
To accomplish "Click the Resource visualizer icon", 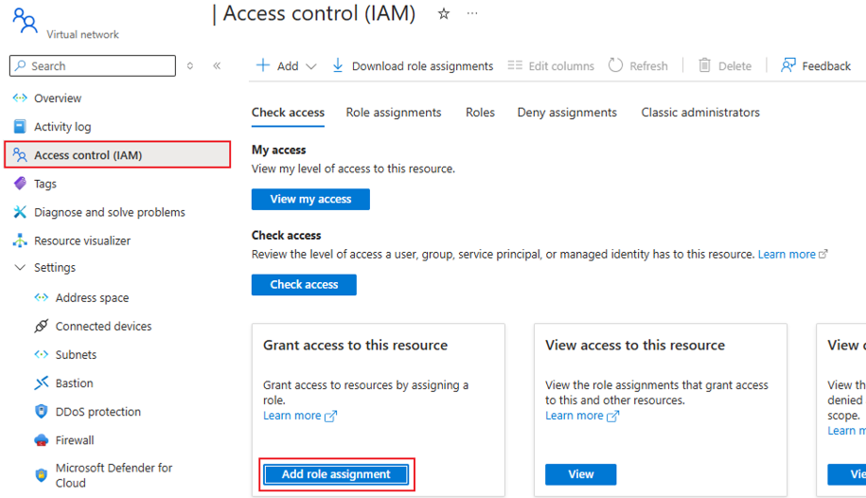I will tap(20, 241).
